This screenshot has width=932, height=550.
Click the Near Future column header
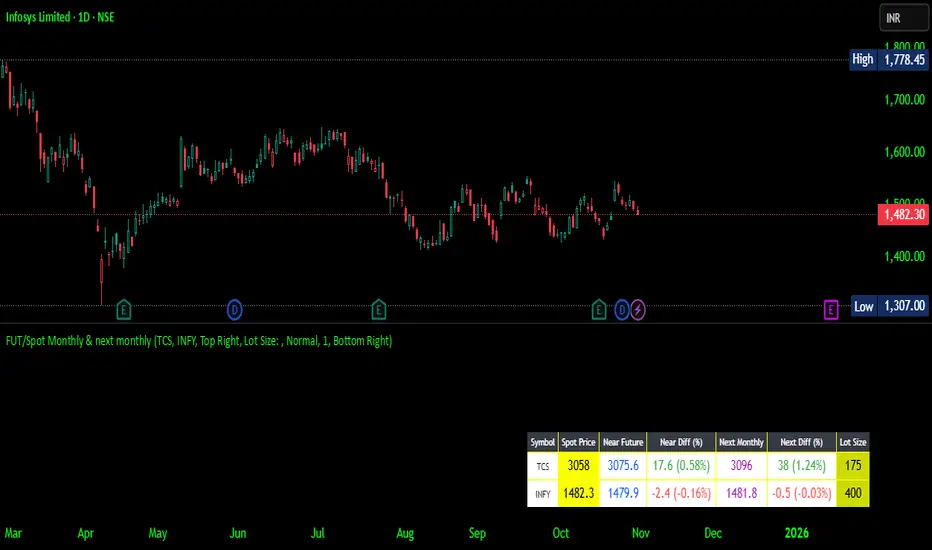coord(623,442)
